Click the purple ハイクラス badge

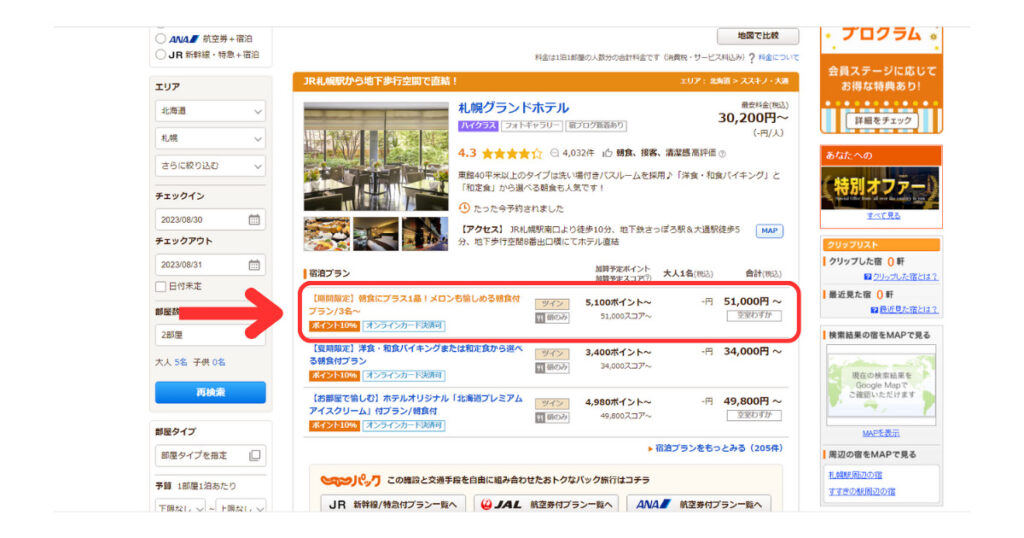[x=478, y=125]
